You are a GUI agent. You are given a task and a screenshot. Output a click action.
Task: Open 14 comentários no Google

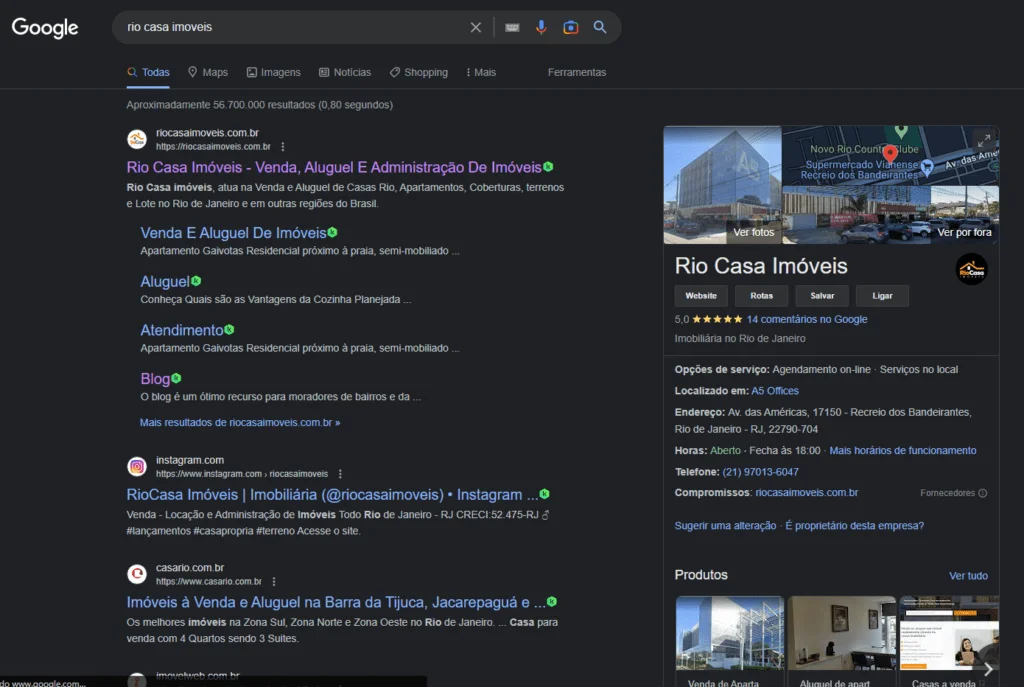(807, 319)
